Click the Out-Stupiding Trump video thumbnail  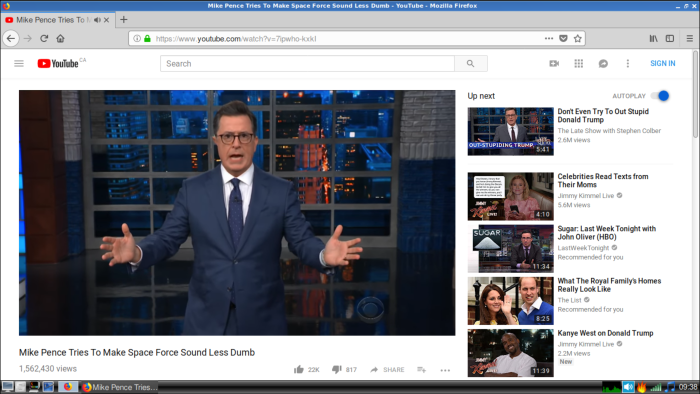510,131
